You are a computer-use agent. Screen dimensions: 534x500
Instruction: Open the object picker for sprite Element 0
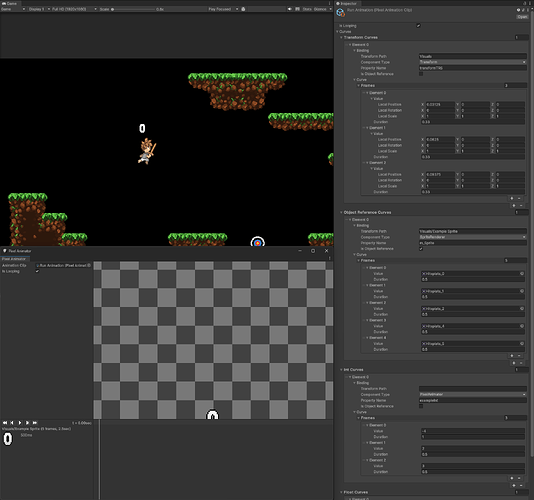[521, 274]
